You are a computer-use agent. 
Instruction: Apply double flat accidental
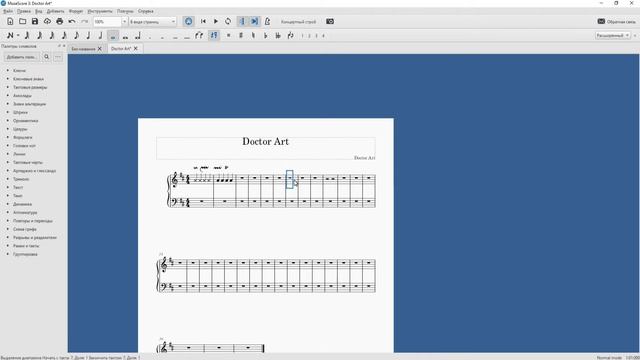[278, 36]
